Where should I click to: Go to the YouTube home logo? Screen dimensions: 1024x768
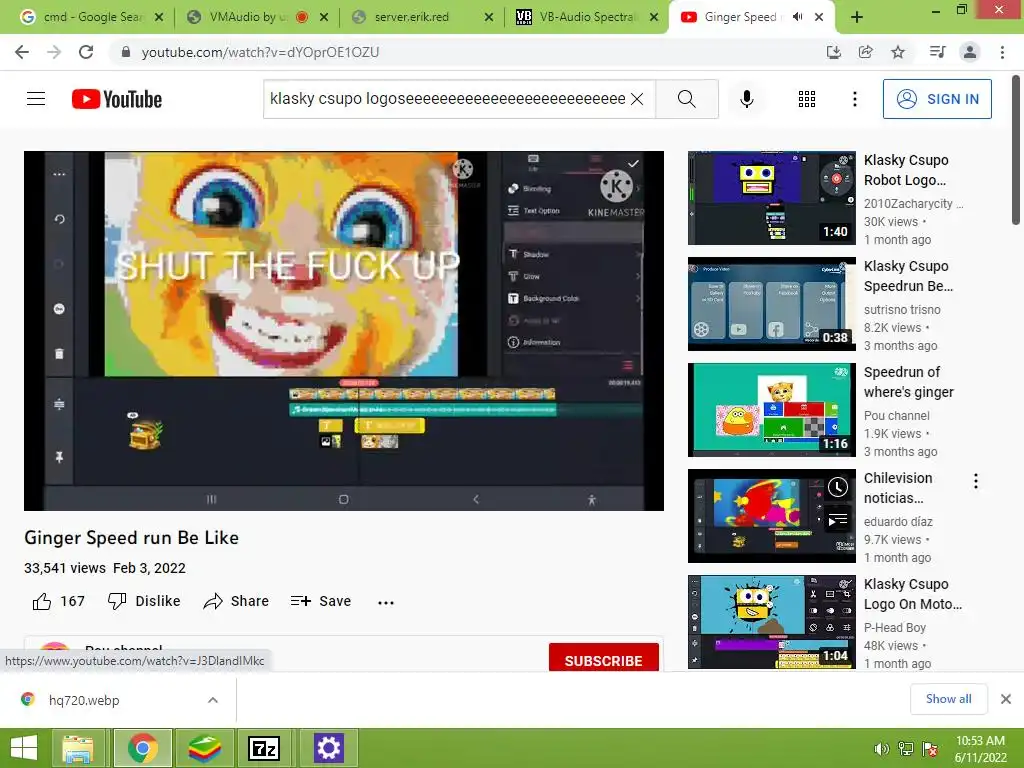click(117, 99)
